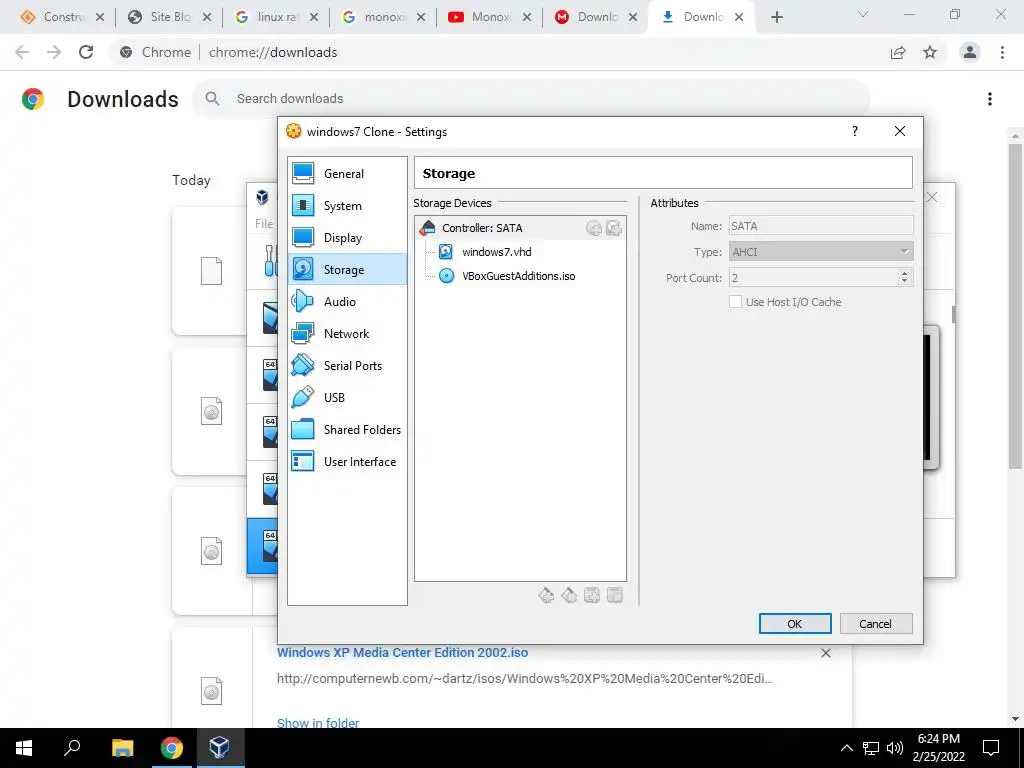This screenshot has width=1024, height=768.
Task: Go forward in Chrome
Action: tap(54, 52)
